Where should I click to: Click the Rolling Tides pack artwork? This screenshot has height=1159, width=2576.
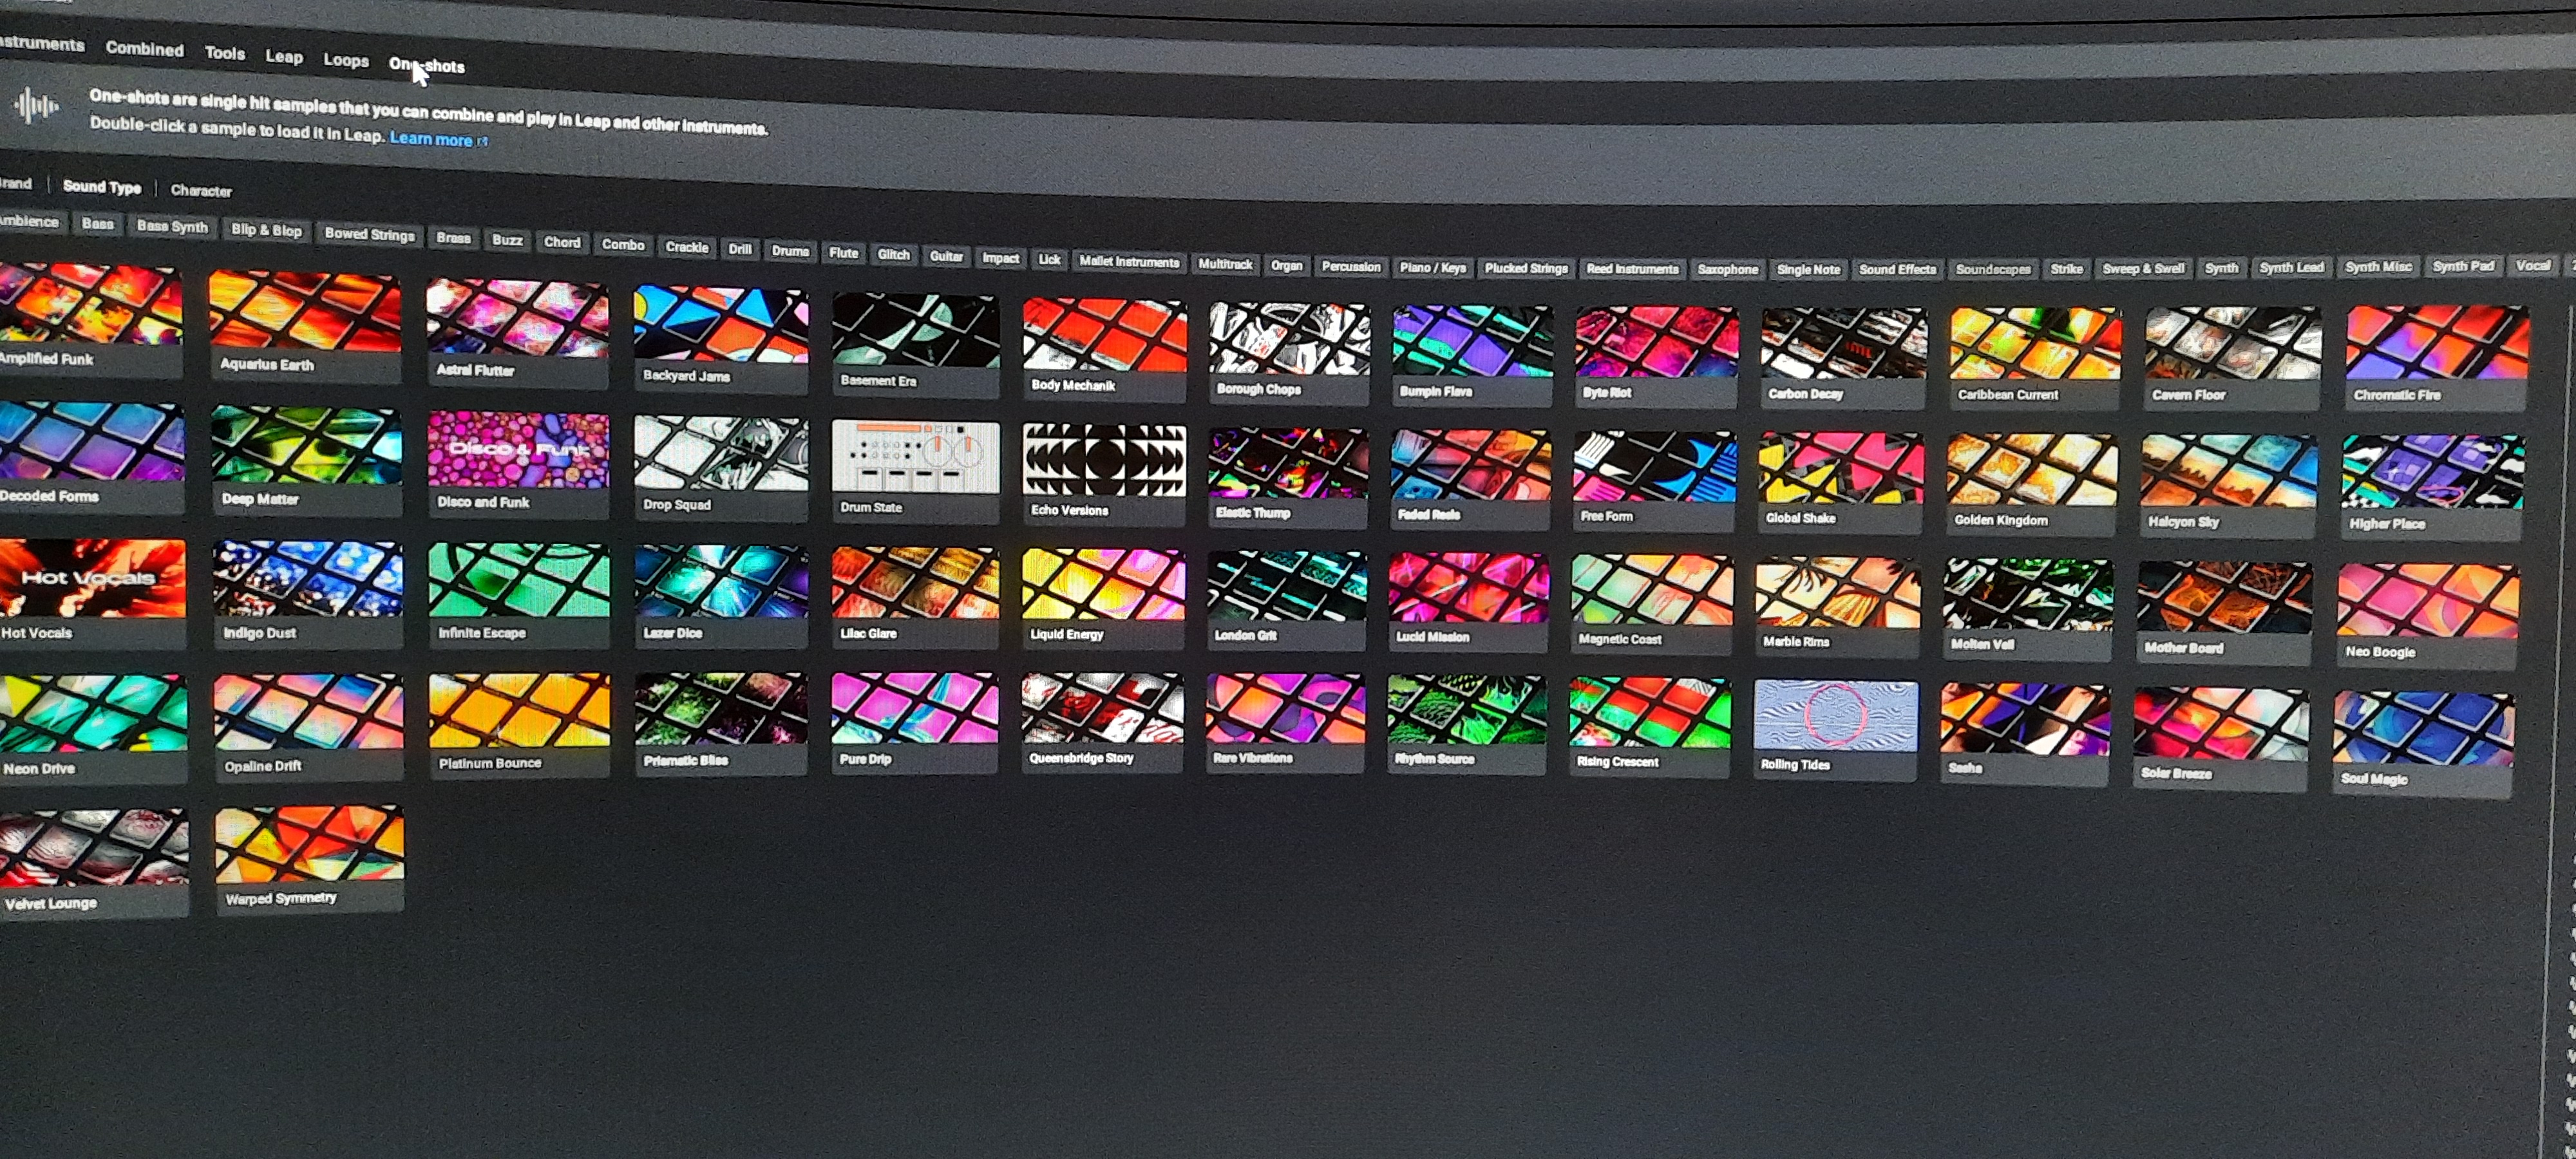click(x=1836, y=716)
